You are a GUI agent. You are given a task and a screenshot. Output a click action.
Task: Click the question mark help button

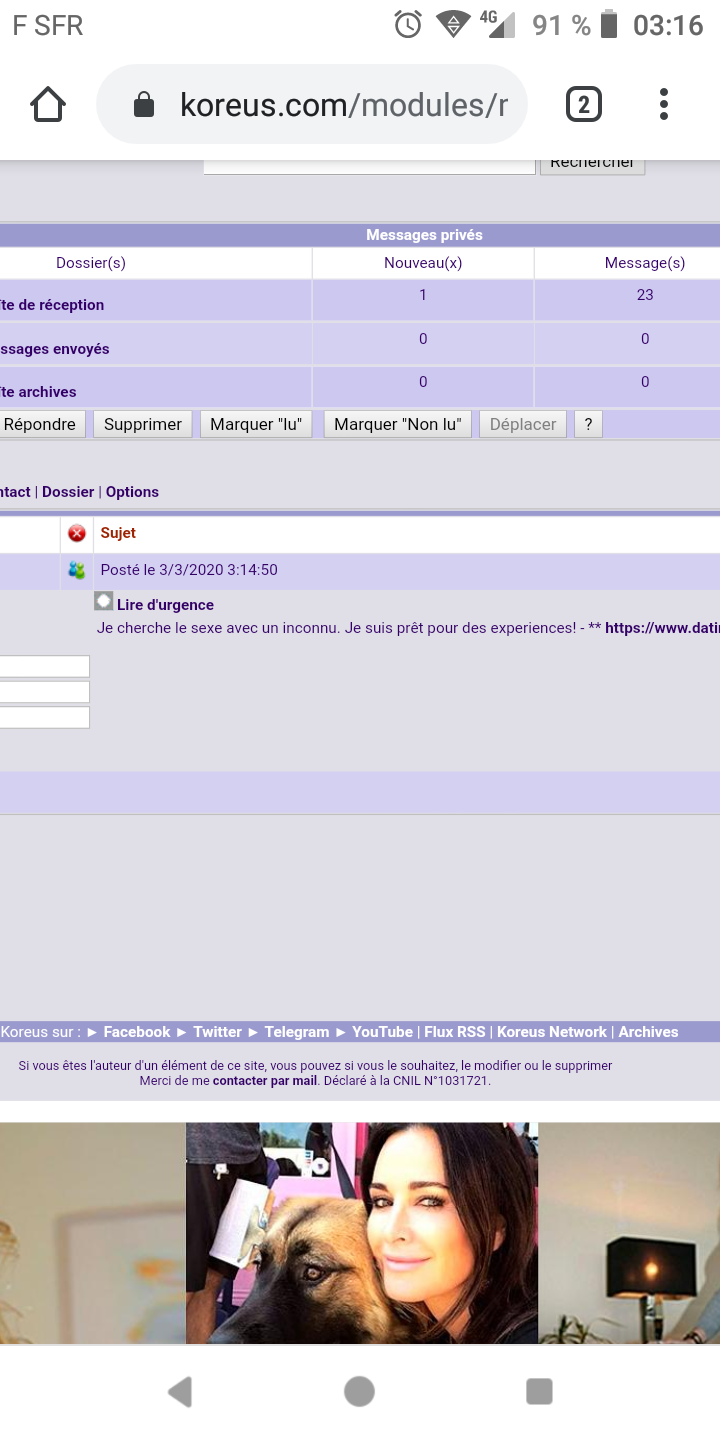[x=588, y=424]
